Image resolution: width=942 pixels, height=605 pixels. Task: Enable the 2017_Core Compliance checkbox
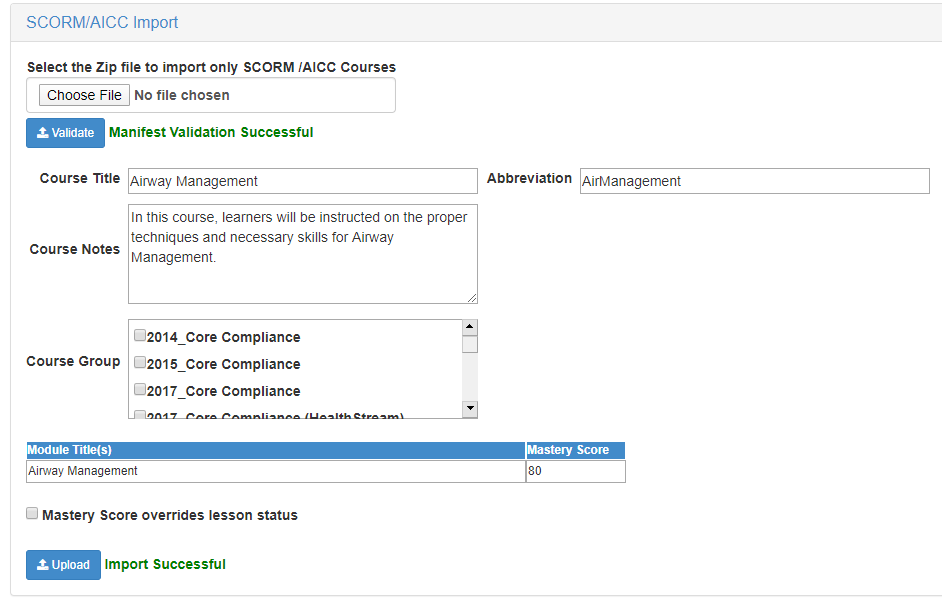click(x=140, y=390)
